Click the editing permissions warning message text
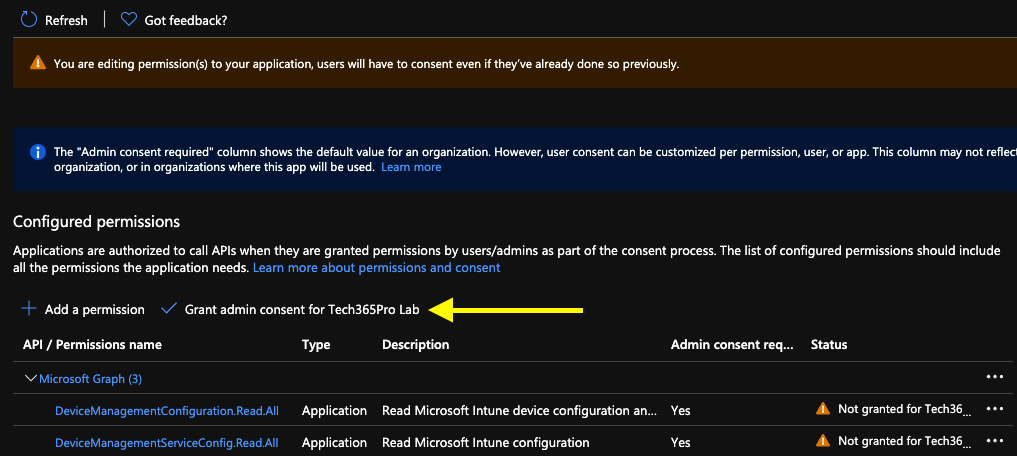This screenshot has width=1017, height=456. pos(366,64)
